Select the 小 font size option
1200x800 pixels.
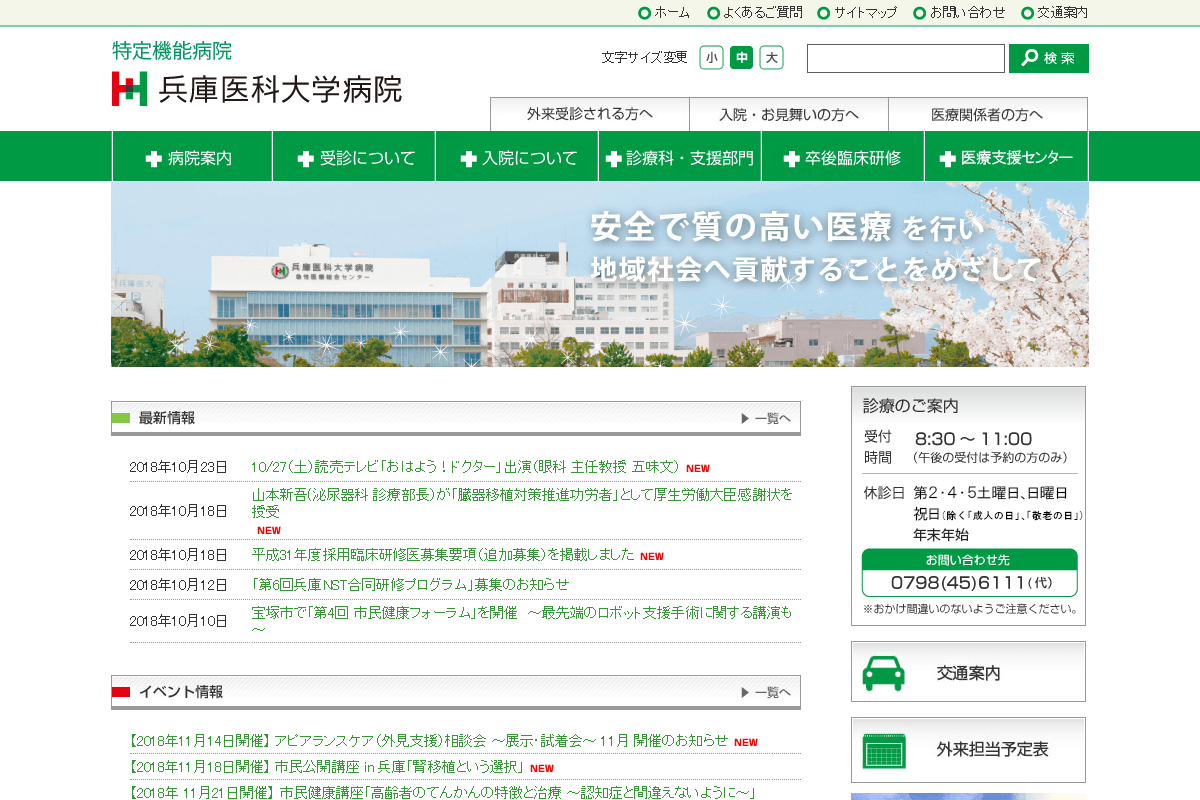coord(711,58)
